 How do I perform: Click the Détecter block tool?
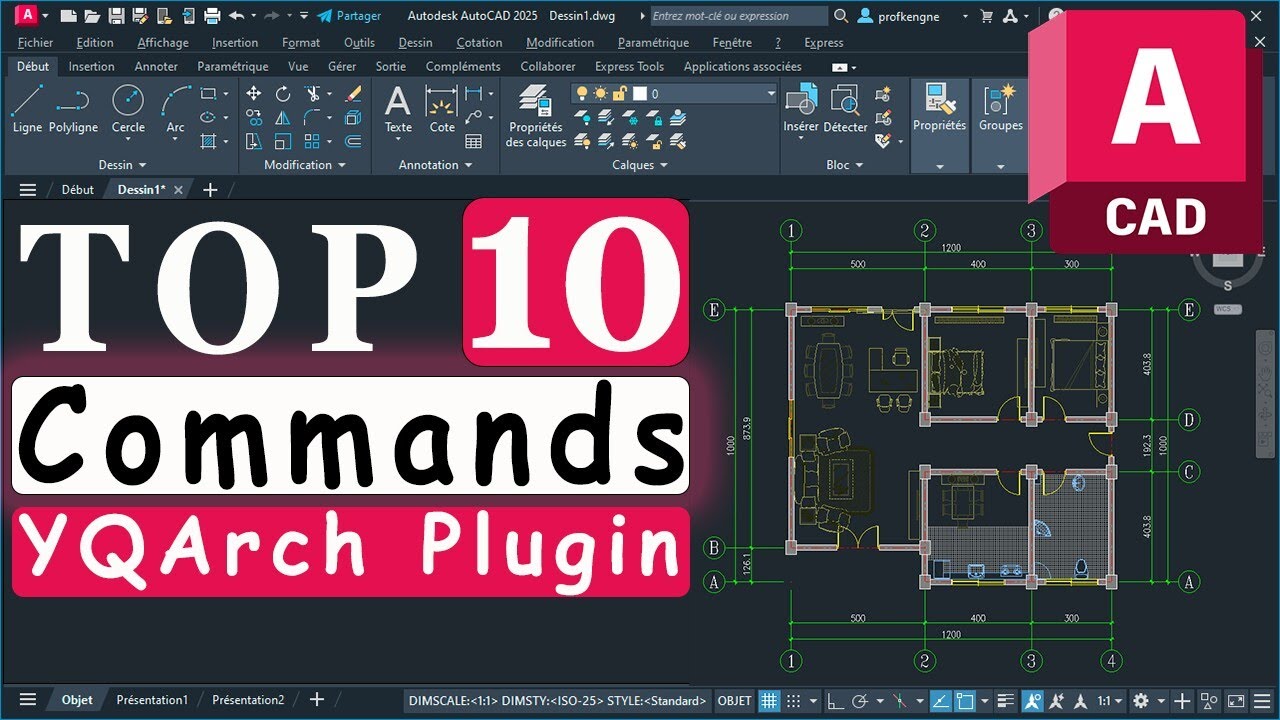845,109
